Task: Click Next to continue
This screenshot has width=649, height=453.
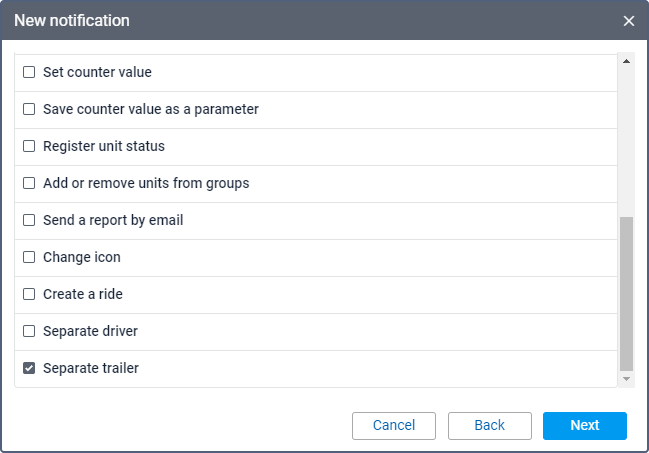Action: [x=584, y=425]
